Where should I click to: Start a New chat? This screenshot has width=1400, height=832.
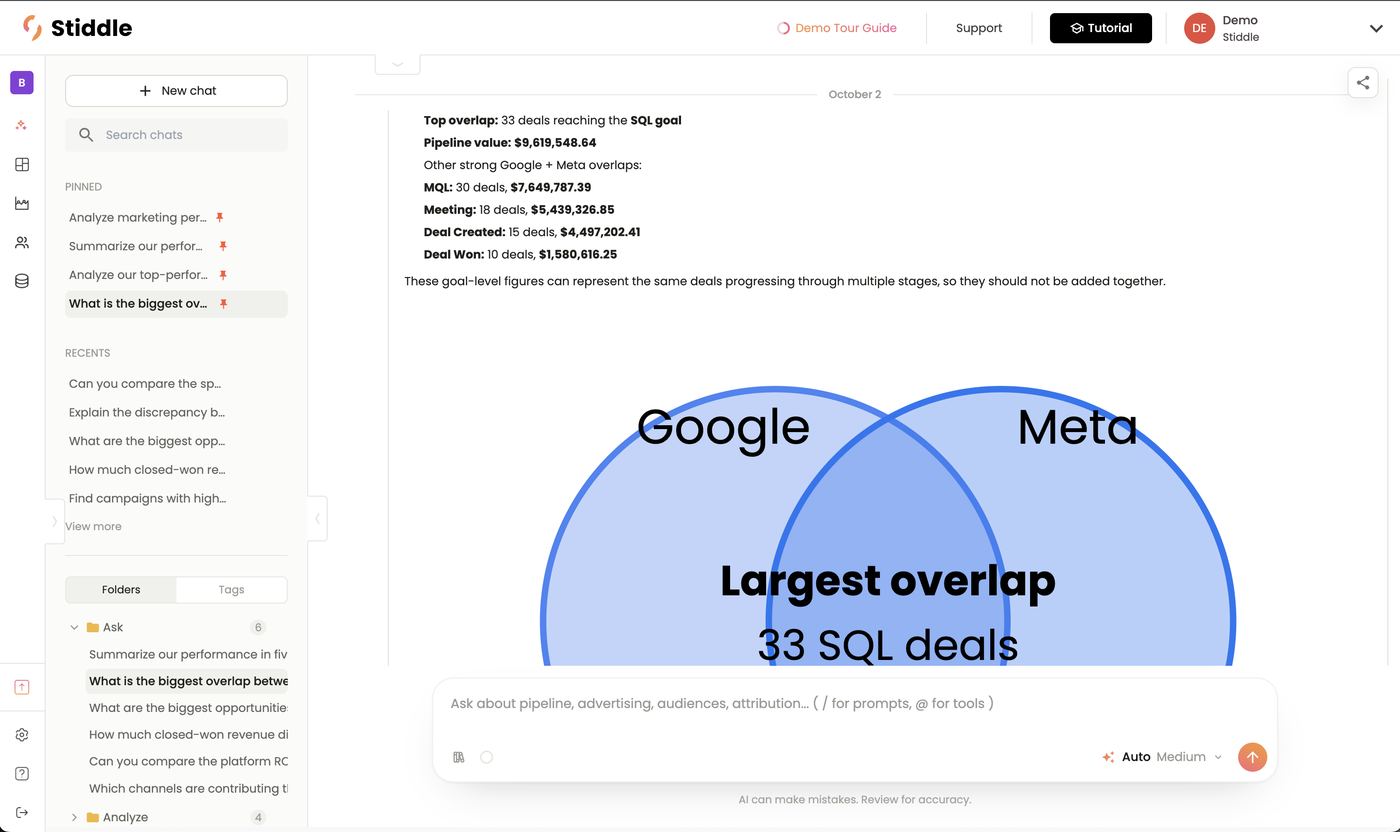pyautogui.click(x=176, y=91)
